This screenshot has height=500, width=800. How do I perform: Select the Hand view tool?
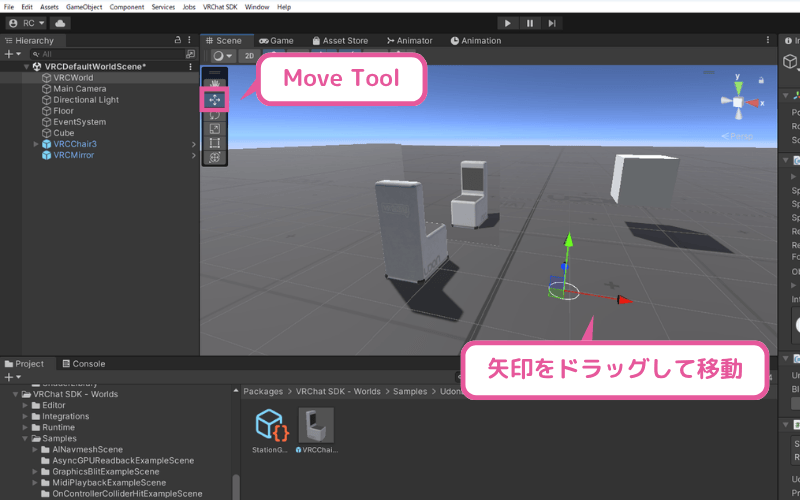(x=214, y=84)
